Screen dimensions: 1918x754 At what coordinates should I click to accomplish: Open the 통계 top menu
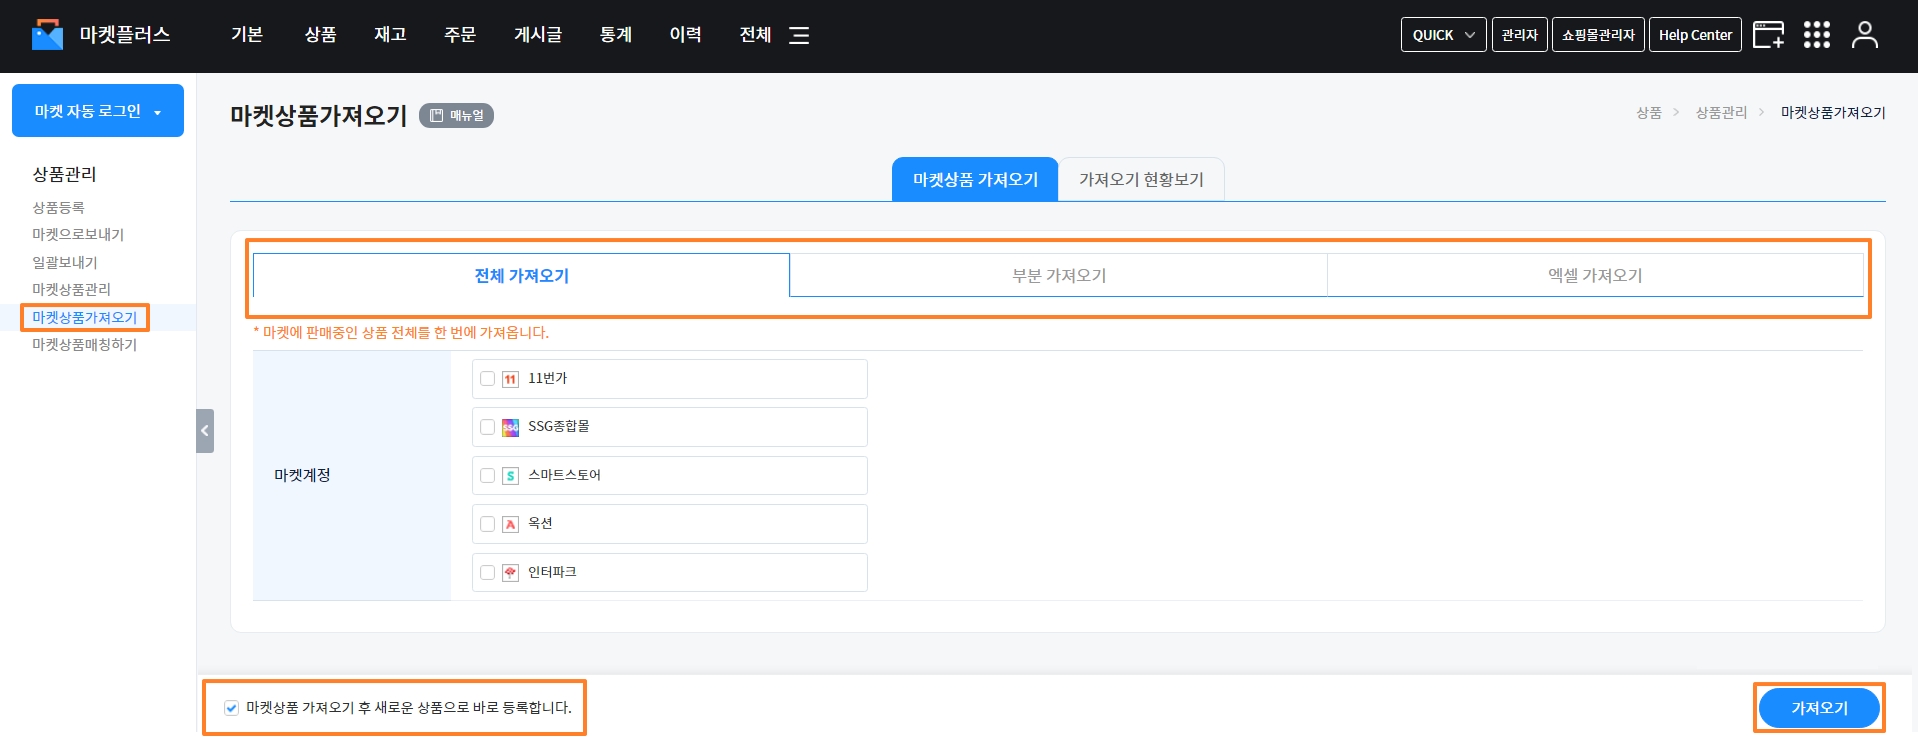616,35
